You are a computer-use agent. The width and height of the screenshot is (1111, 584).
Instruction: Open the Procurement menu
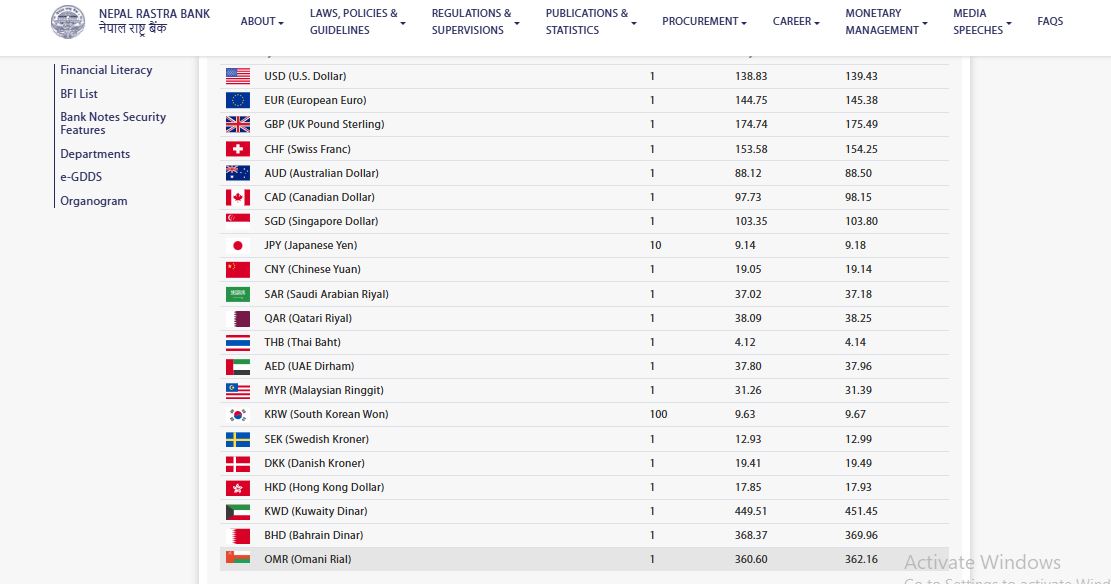[705, 22]
